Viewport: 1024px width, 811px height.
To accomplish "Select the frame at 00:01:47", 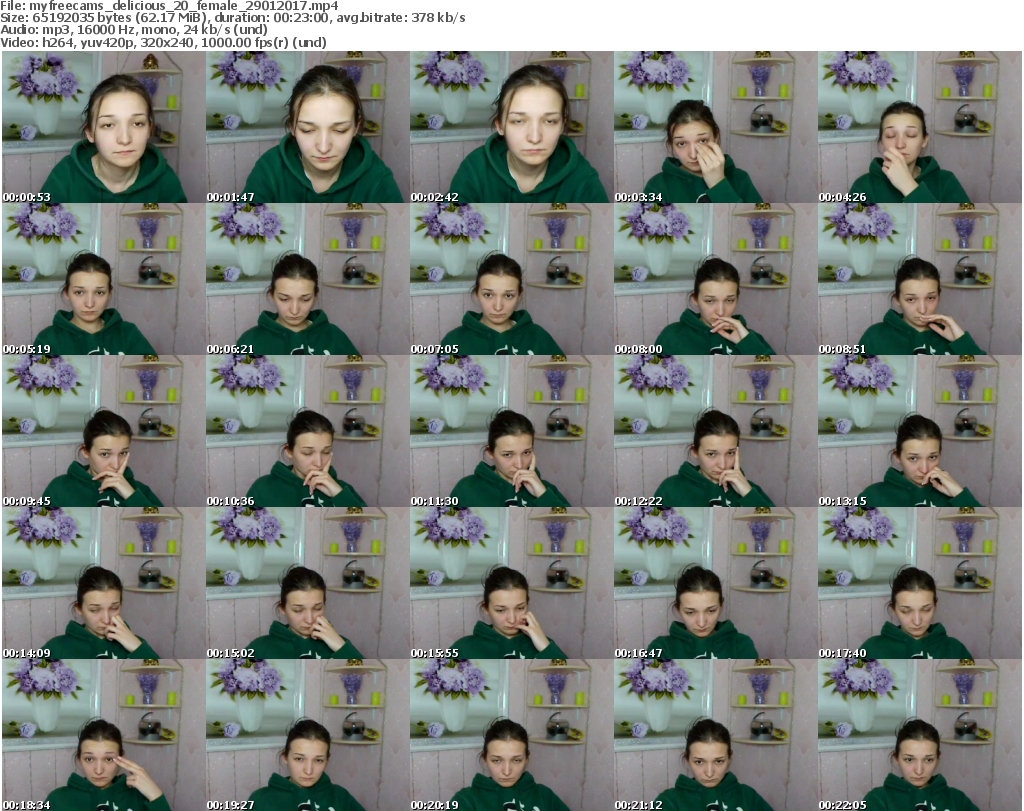I will coord(307,128).
